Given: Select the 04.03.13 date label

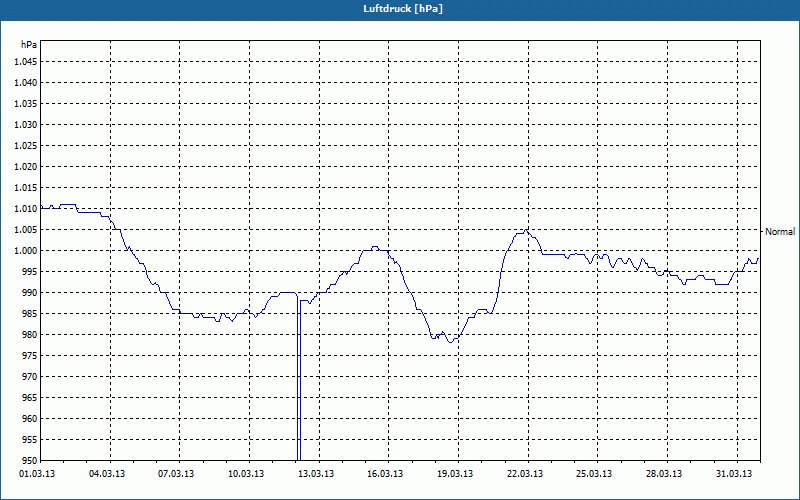Looking at the screenshot, I should (107, 474).
